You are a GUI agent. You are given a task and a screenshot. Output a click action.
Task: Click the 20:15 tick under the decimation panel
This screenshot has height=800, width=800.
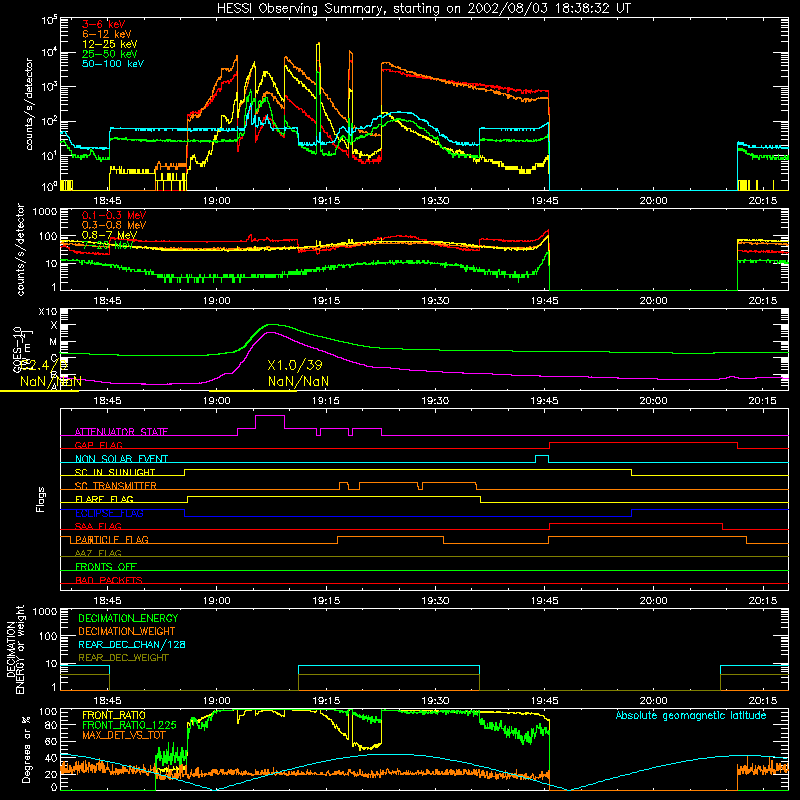point(763,701)
